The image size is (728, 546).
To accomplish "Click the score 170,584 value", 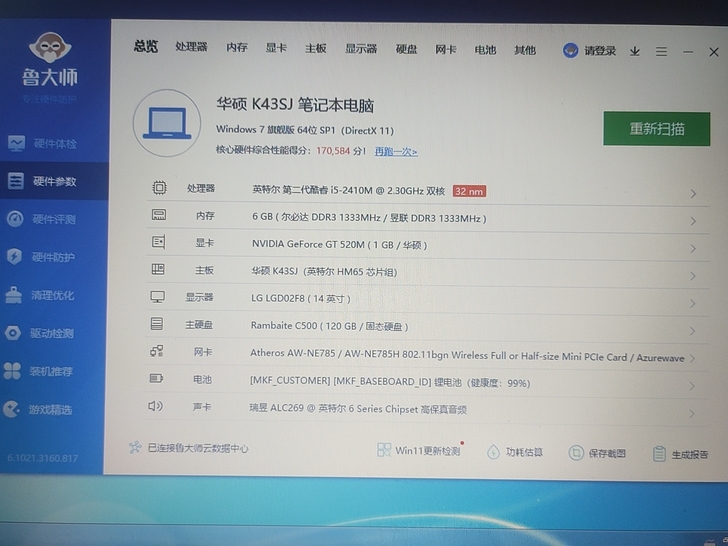I will point(333,151).
